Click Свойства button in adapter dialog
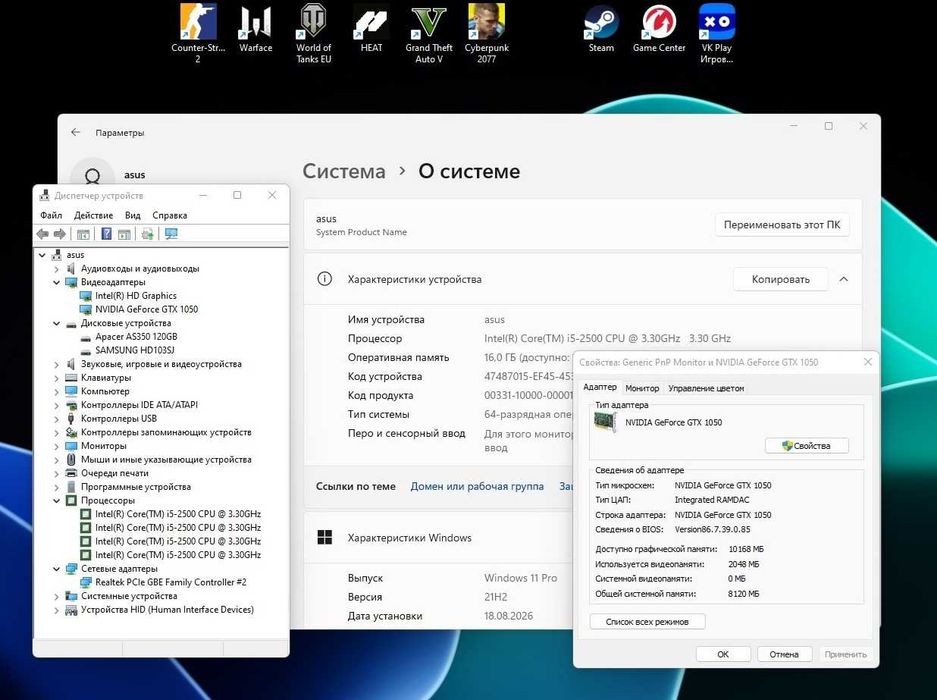This screenshot has height=700, width=937. coord(806,445)
